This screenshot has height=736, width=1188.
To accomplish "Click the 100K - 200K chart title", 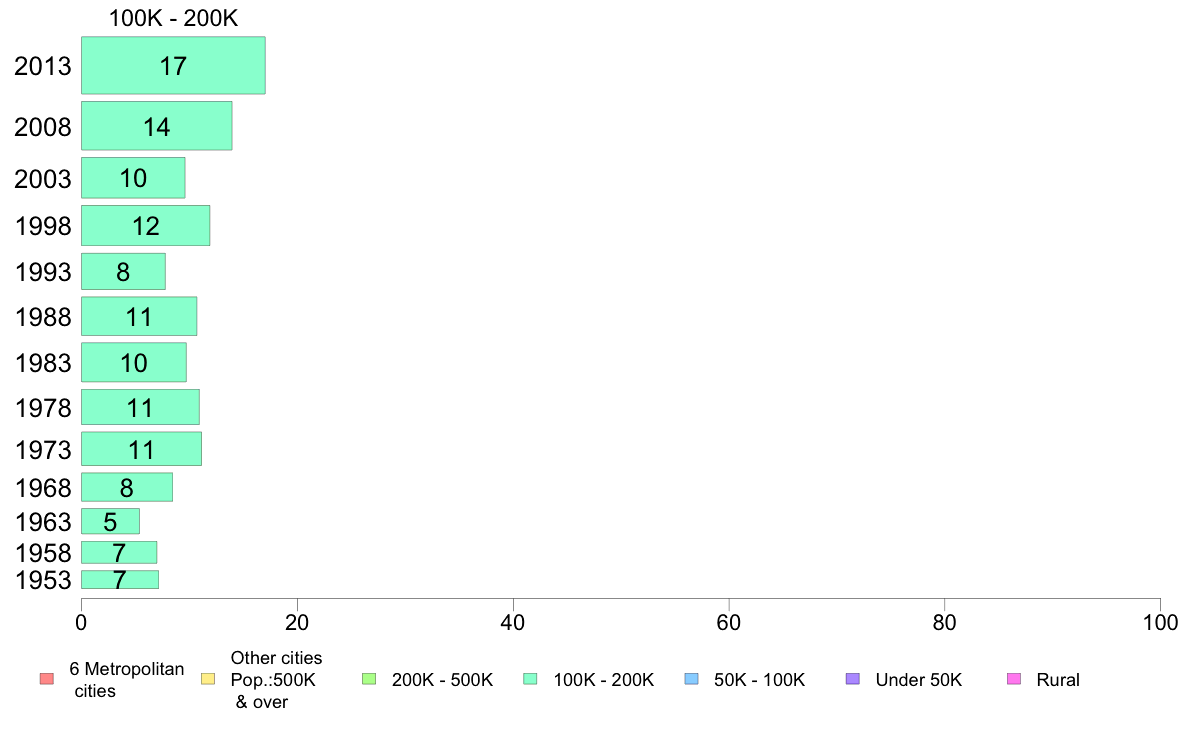I will pyautogui.click(x=174, y=18).
